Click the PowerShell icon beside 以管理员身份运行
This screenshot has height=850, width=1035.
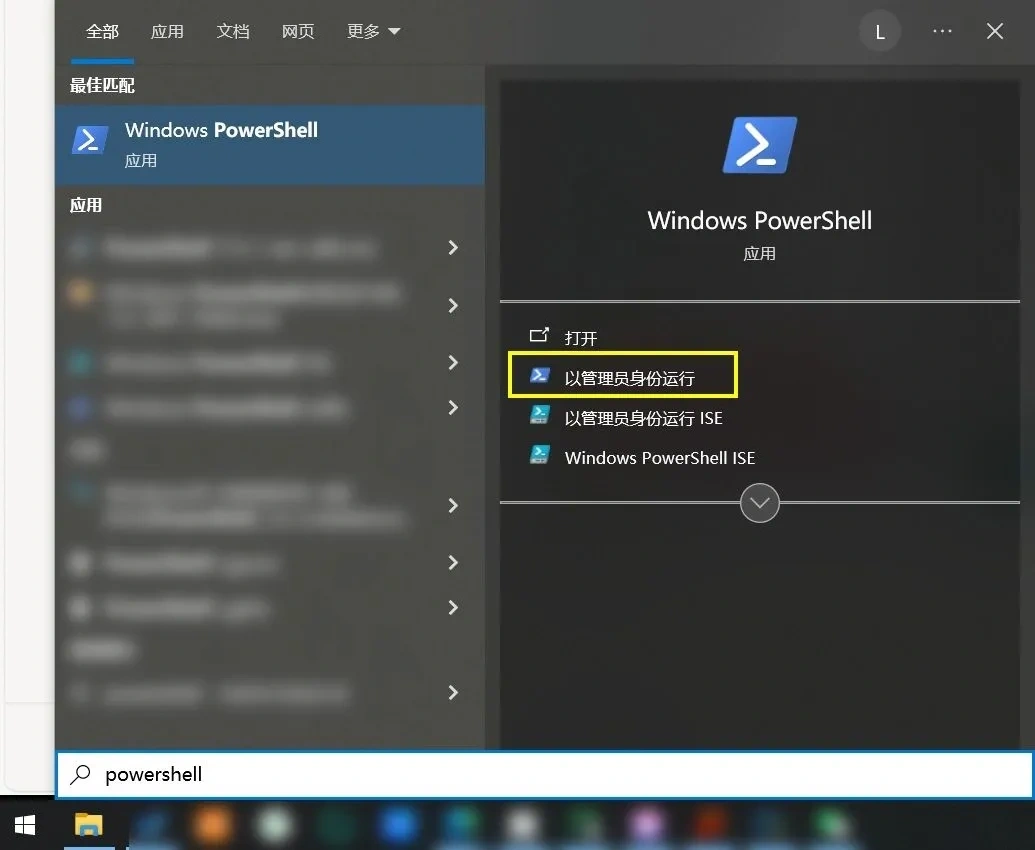pos(540,375)
